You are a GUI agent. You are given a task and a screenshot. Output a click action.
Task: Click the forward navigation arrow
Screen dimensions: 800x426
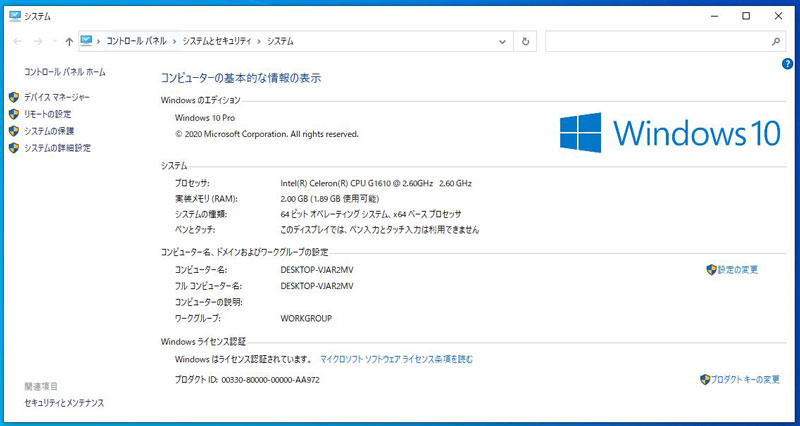coord(38,42)
